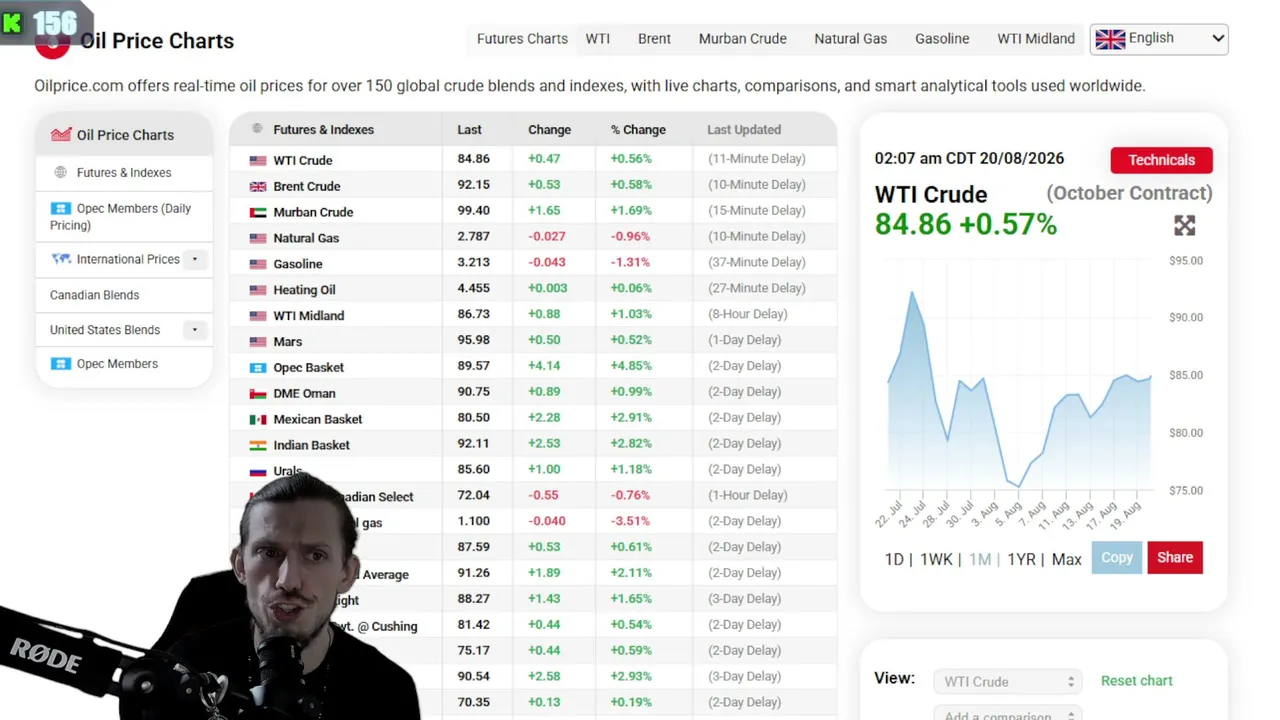Open the View WTI Crude dropdown
Image resolution: width=1280 pixels, height=720 pixels.
pyautogui.click(x=1007, y=682)
